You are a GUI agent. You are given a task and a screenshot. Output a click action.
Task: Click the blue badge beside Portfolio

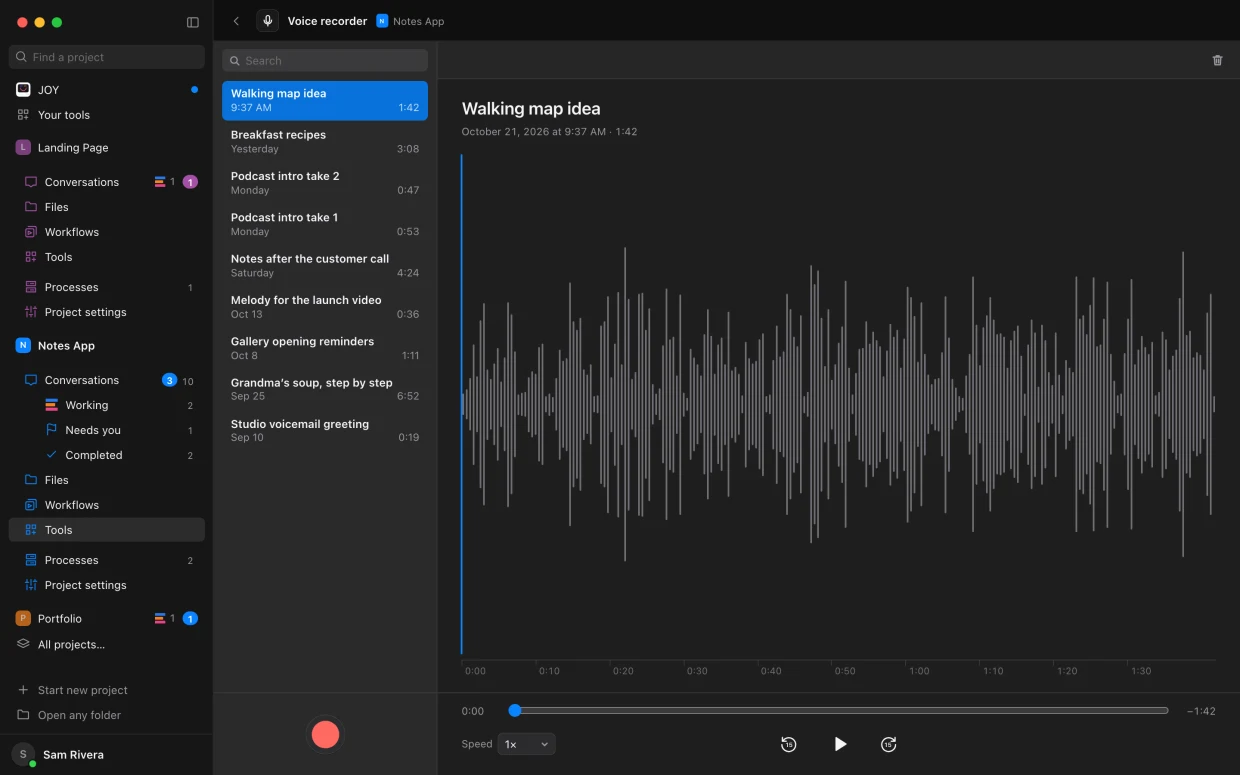190,619
